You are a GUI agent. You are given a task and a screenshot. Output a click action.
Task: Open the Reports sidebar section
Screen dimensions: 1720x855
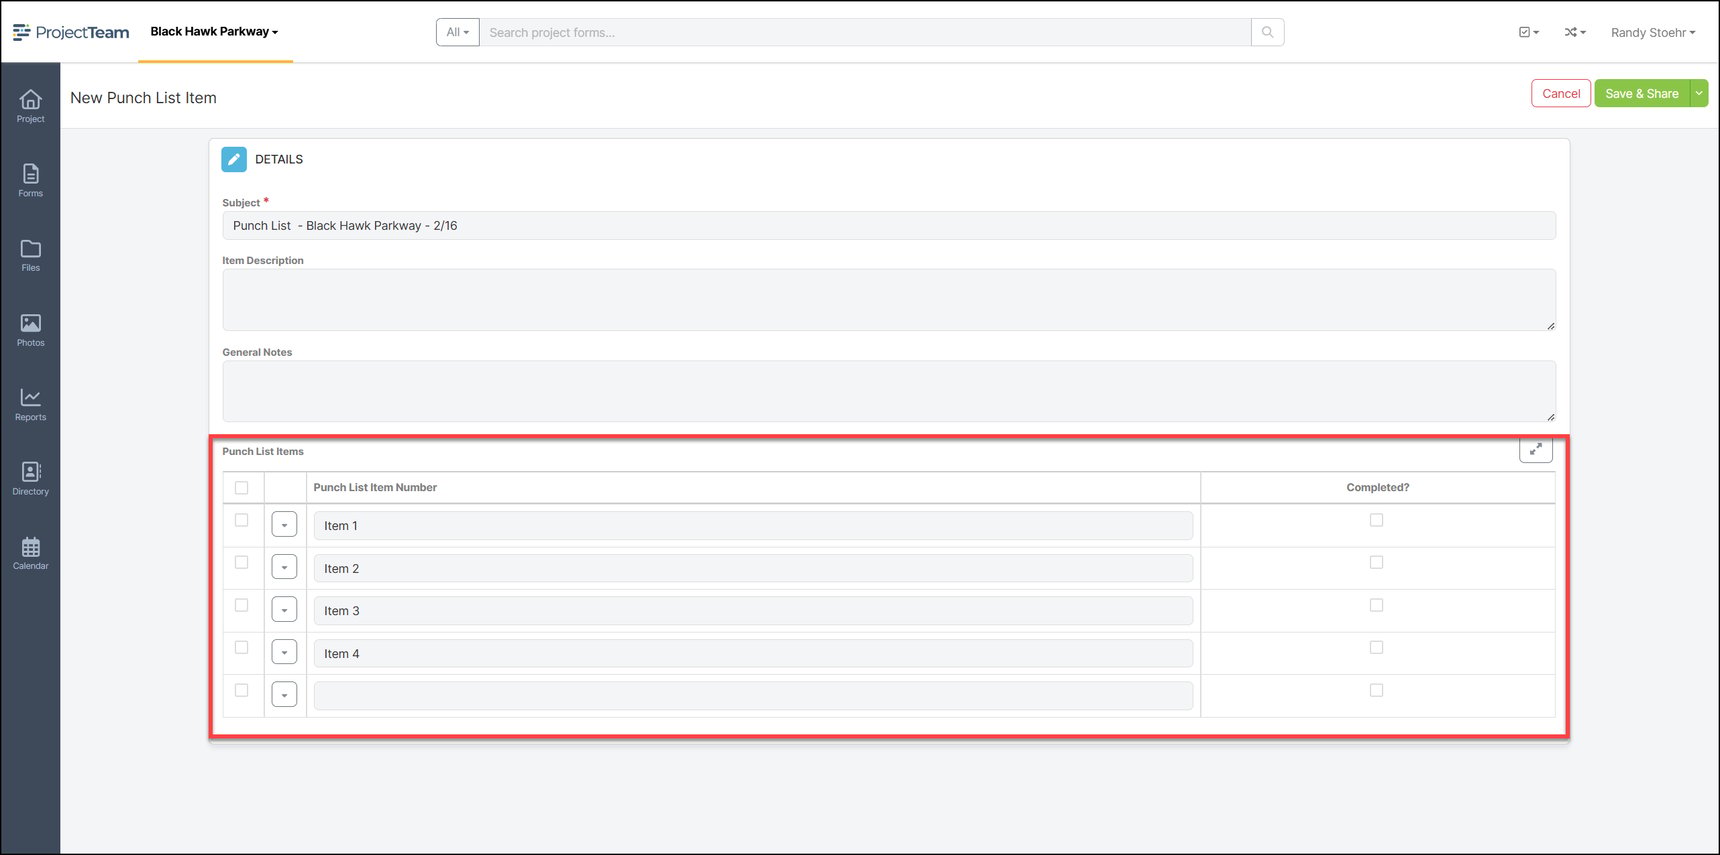tap(31, 404)
